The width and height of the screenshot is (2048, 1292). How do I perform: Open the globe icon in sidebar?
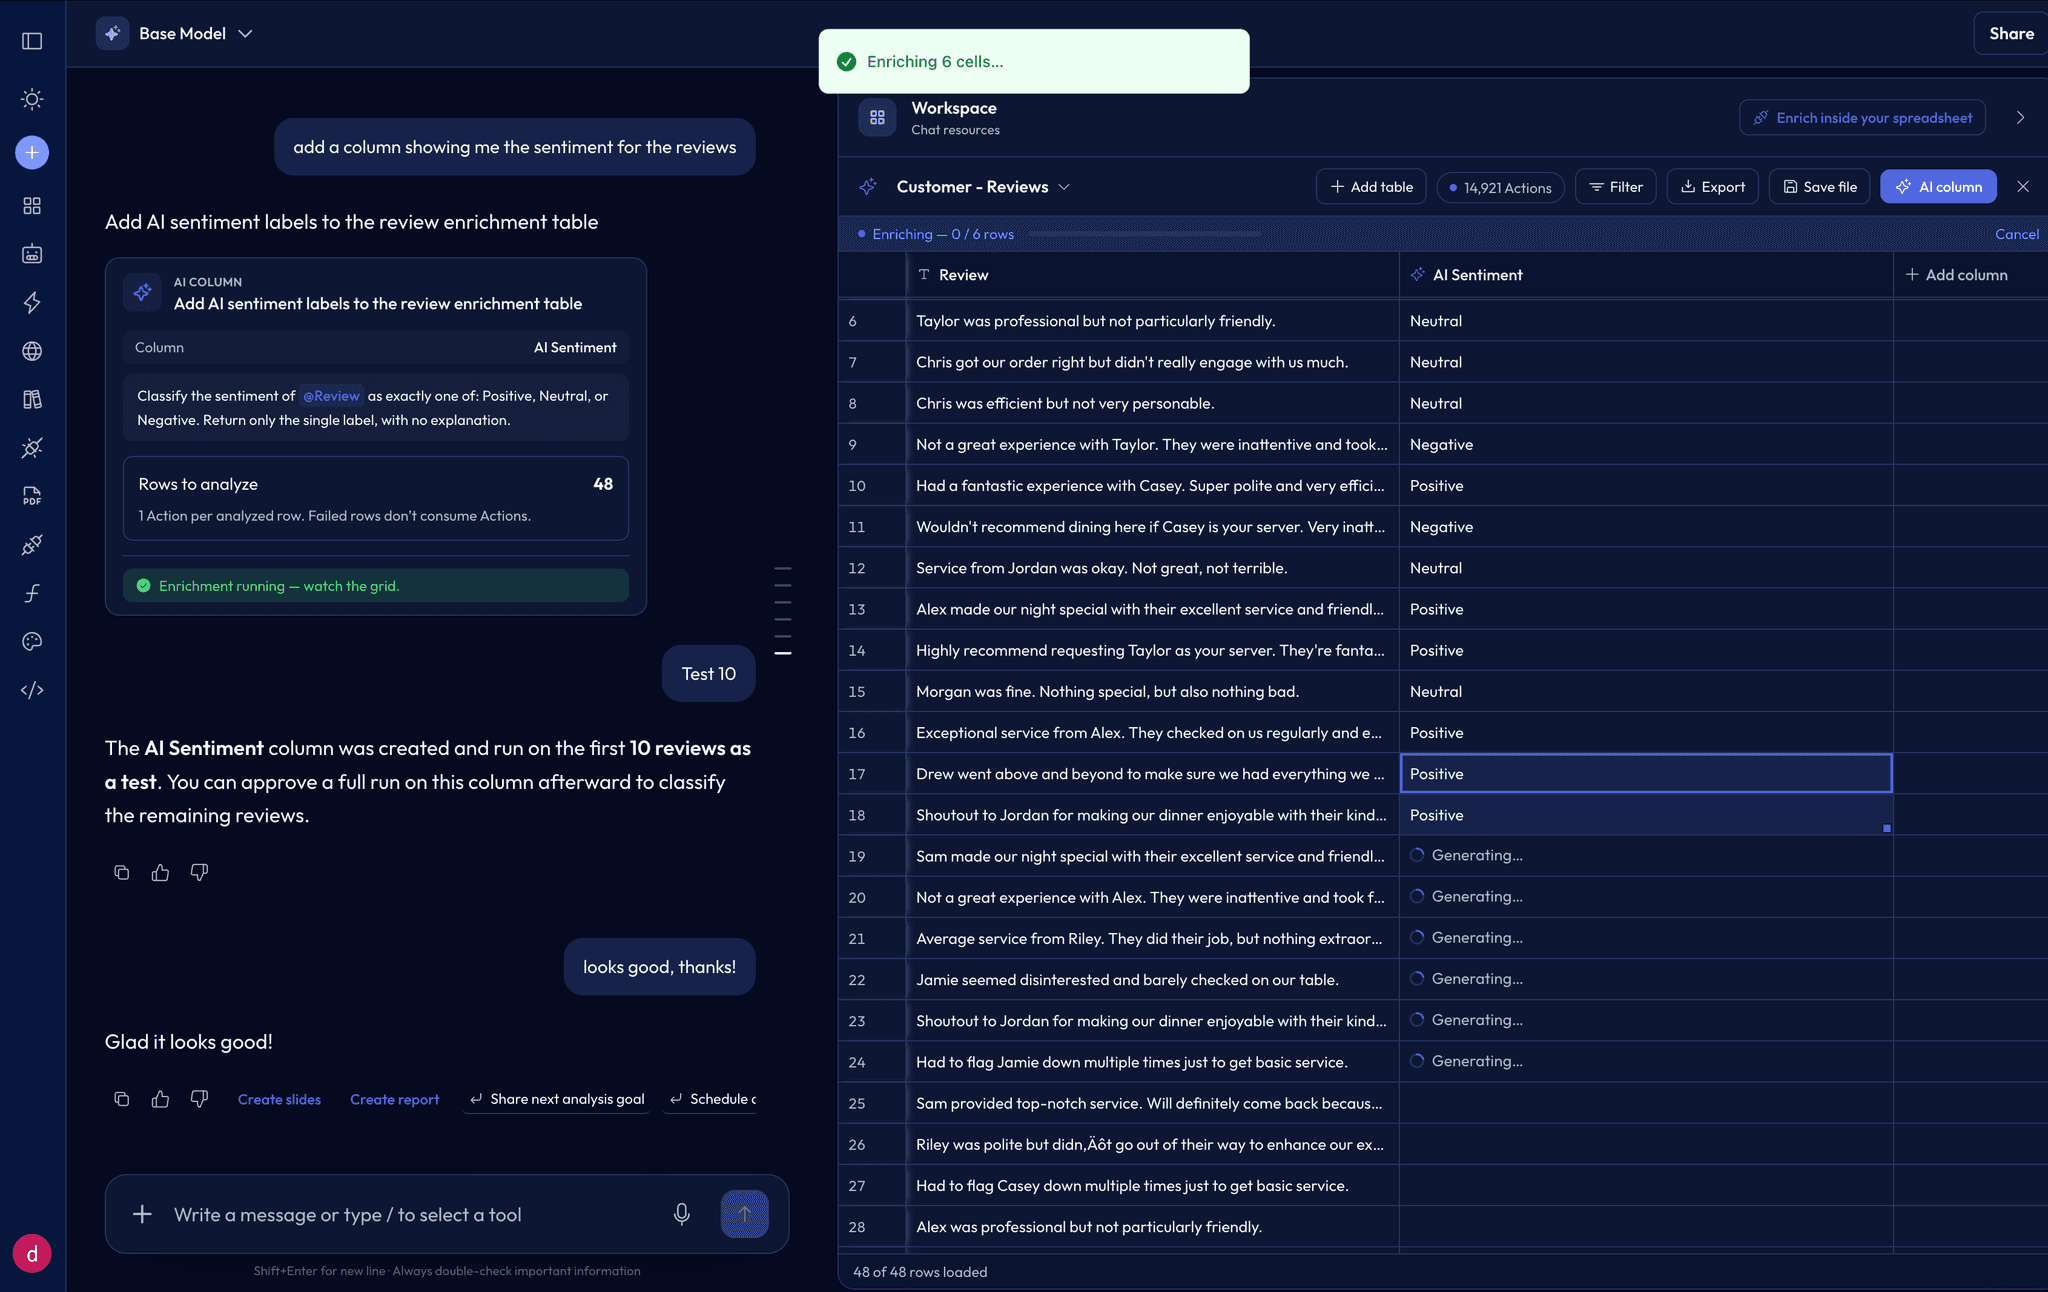click(x=32, y=351)
